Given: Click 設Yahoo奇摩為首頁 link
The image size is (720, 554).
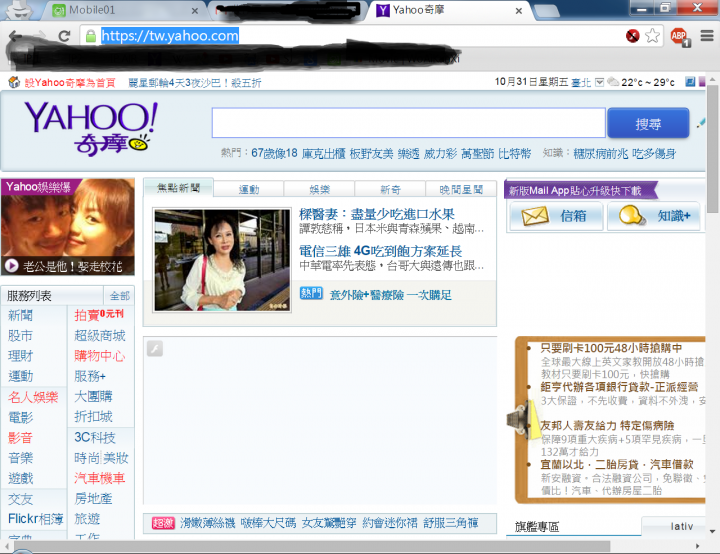Looking at the screenshot, I should tap(70, 83).
